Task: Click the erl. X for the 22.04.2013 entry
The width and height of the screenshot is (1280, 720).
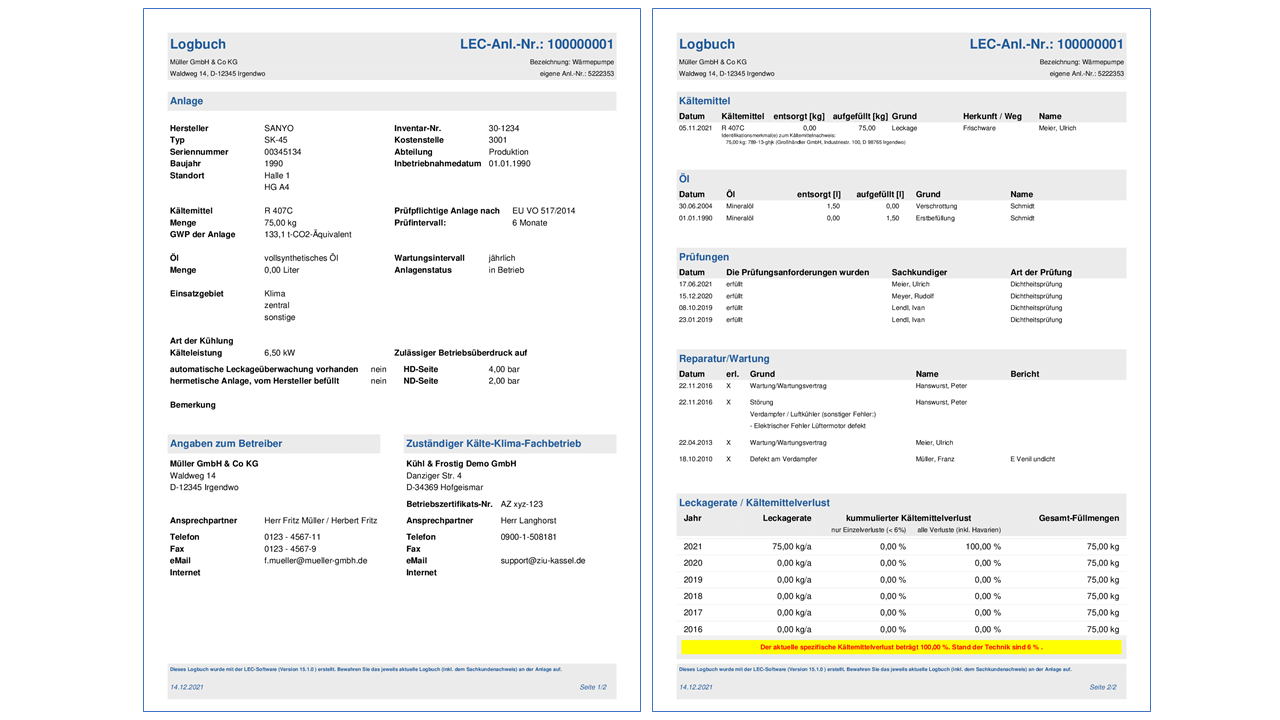Action: point(728,442)
